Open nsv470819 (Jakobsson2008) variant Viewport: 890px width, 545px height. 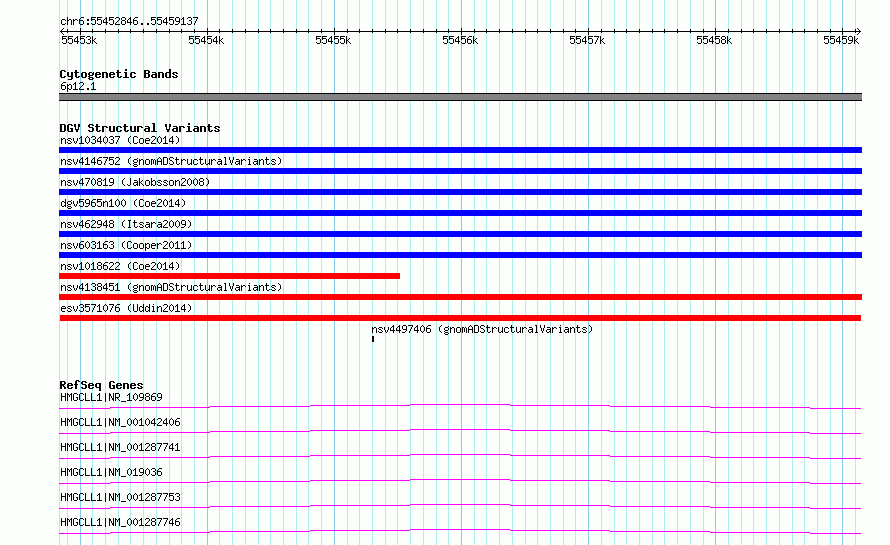coord(135,182)
